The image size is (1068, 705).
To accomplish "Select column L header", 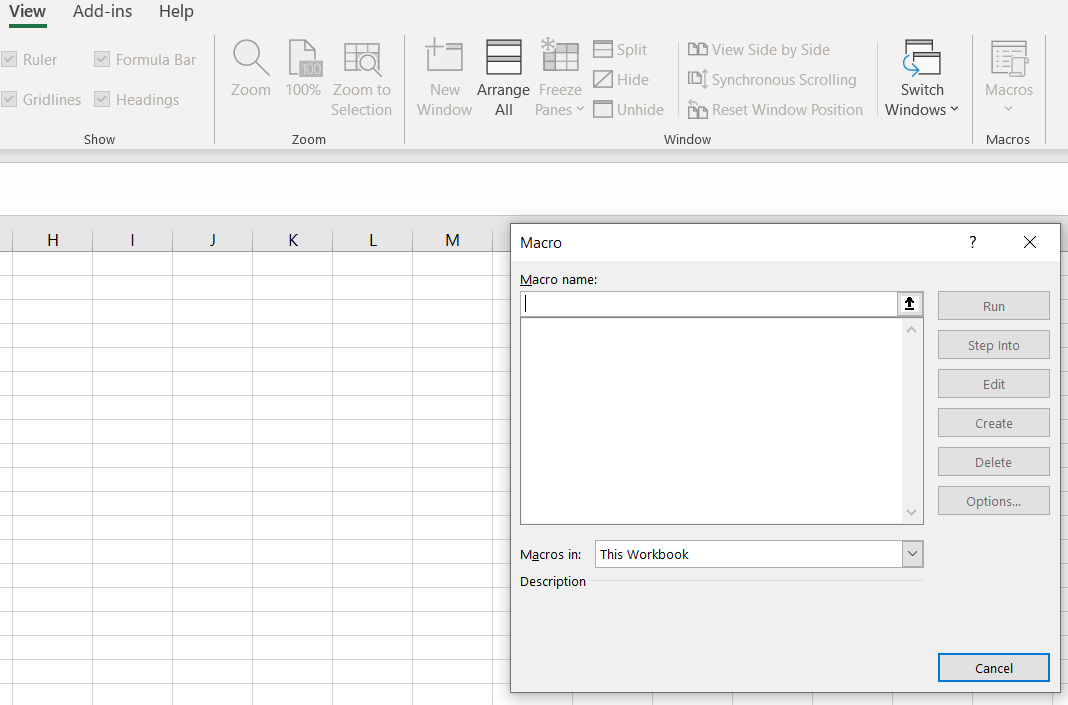I will 373,240.
